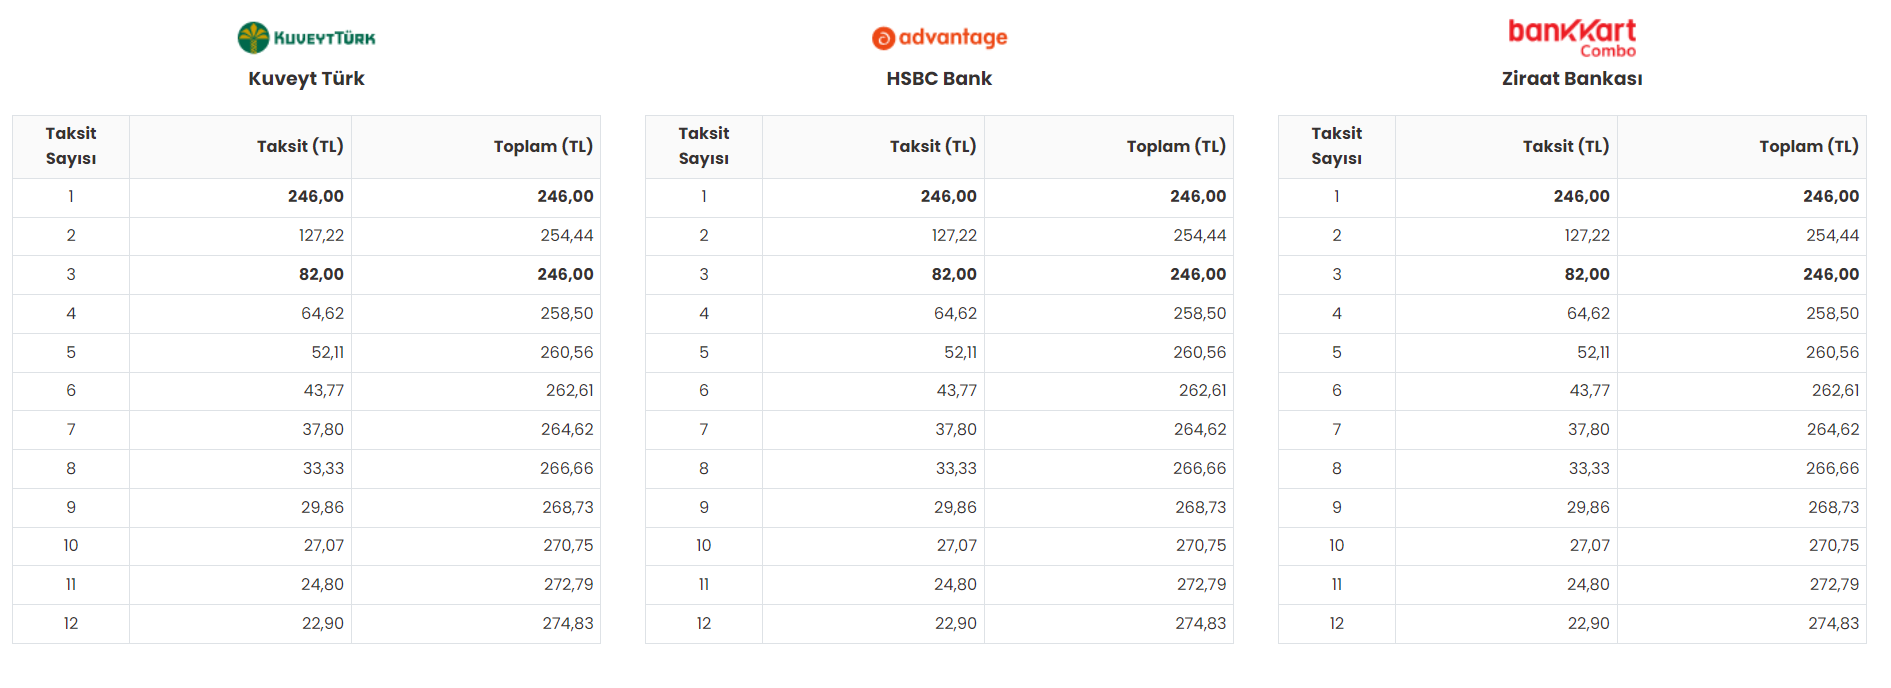Click 6 installment row number in HSBC table

704,391
